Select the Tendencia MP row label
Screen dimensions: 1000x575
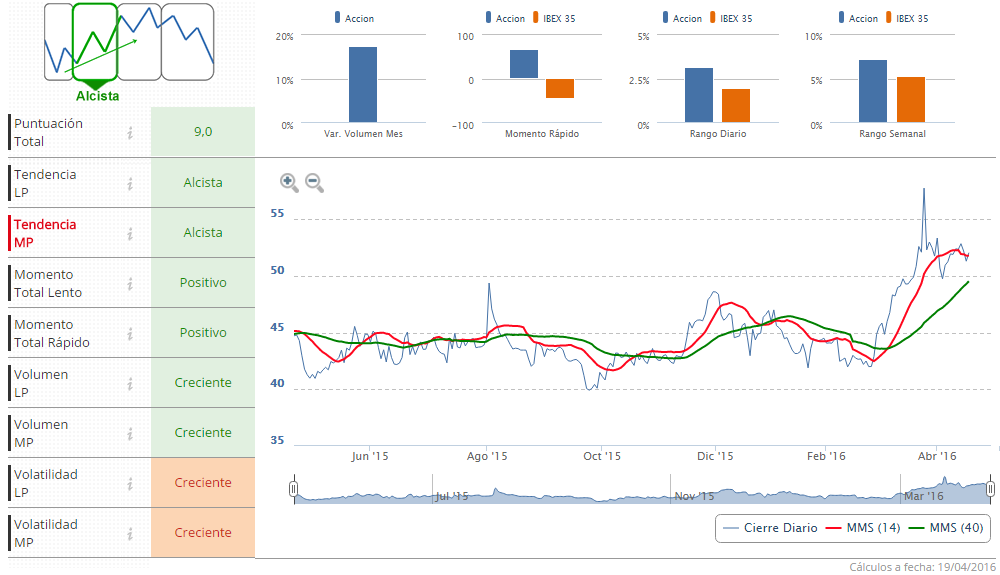[x=45, y=233]
